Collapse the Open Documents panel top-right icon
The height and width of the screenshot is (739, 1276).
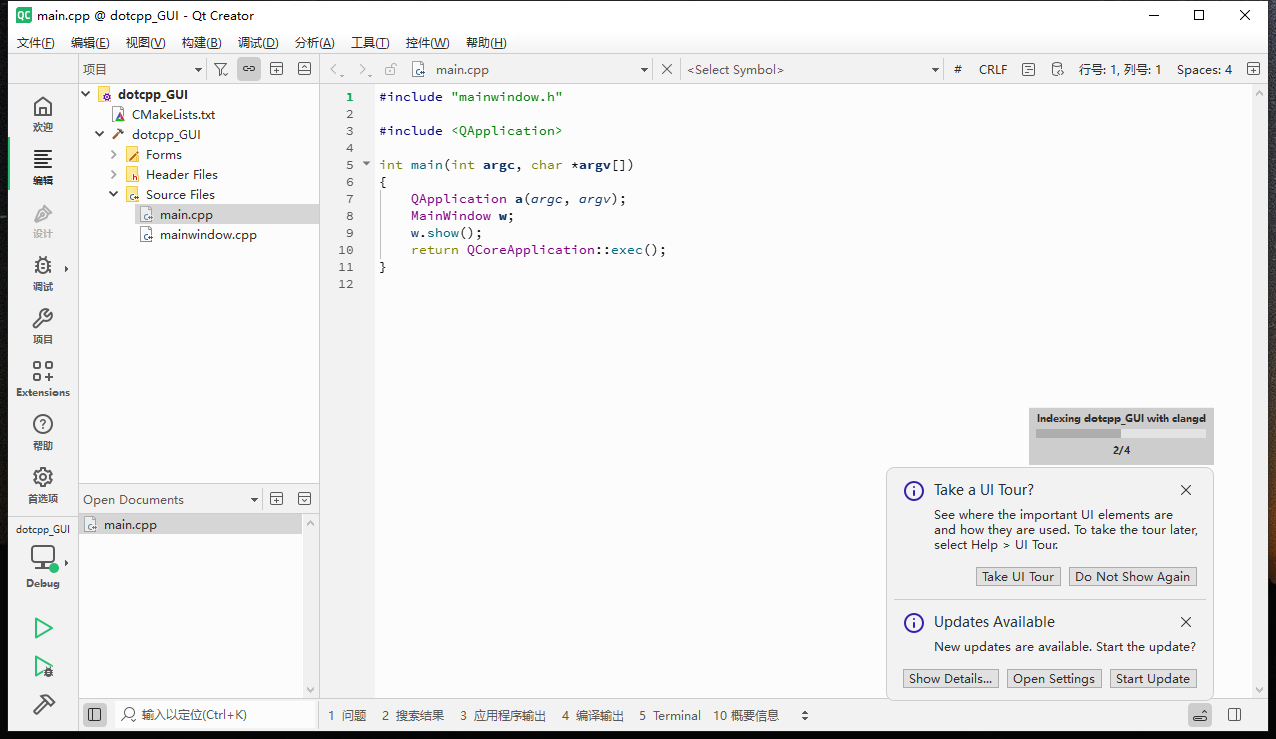tap(305, 499)
